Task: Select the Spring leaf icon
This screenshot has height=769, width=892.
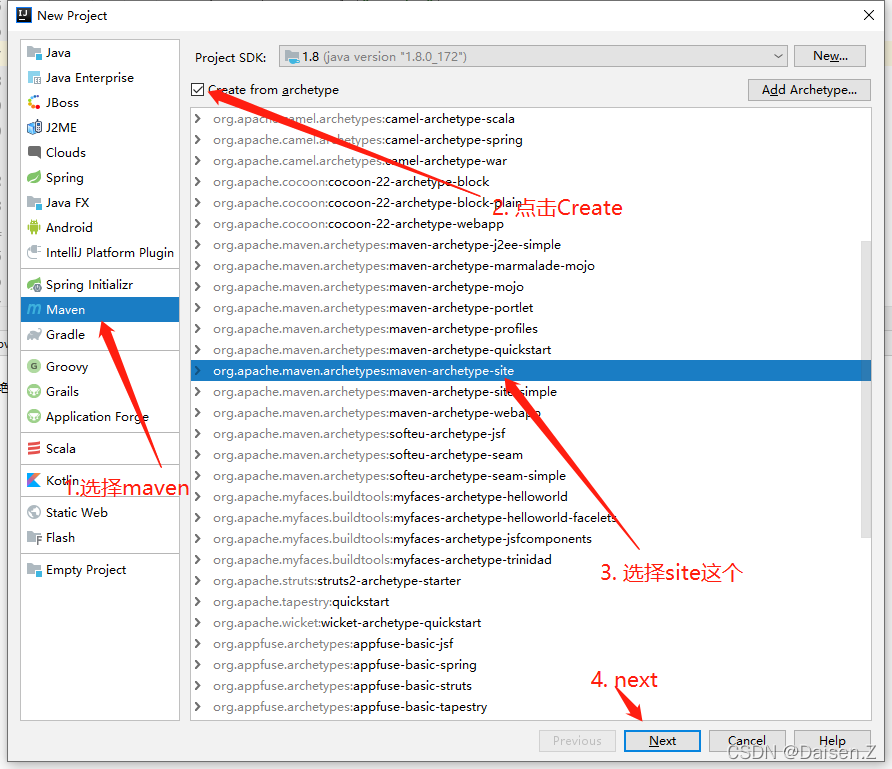Action: pos(34,177)
